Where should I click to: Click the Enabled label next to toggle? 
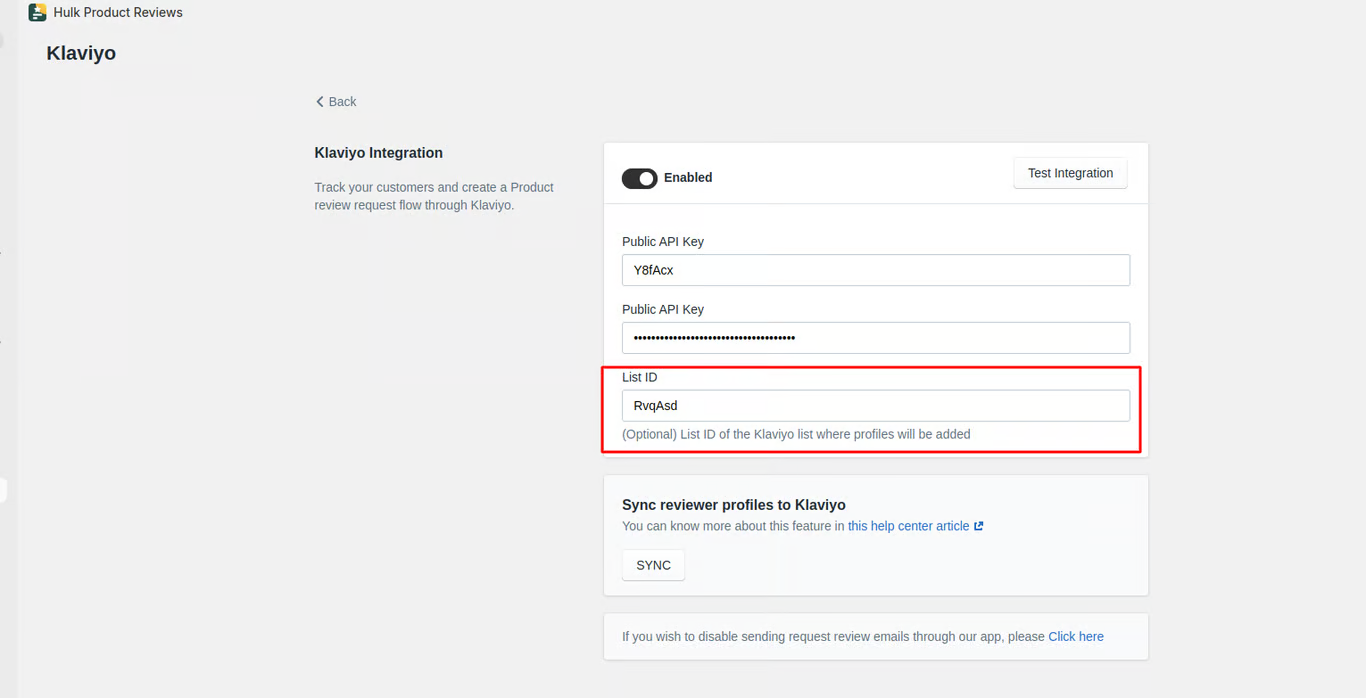(688, 178)
